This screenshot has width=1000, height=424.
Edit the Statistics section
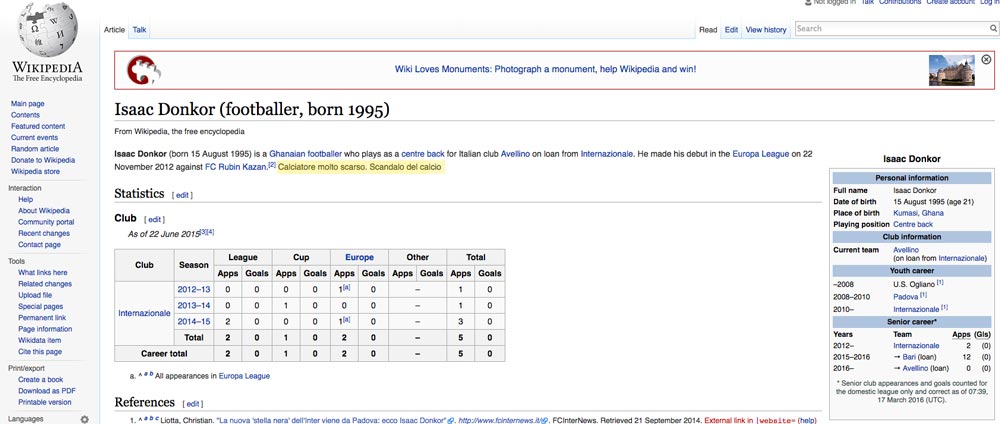click(182, 195)
